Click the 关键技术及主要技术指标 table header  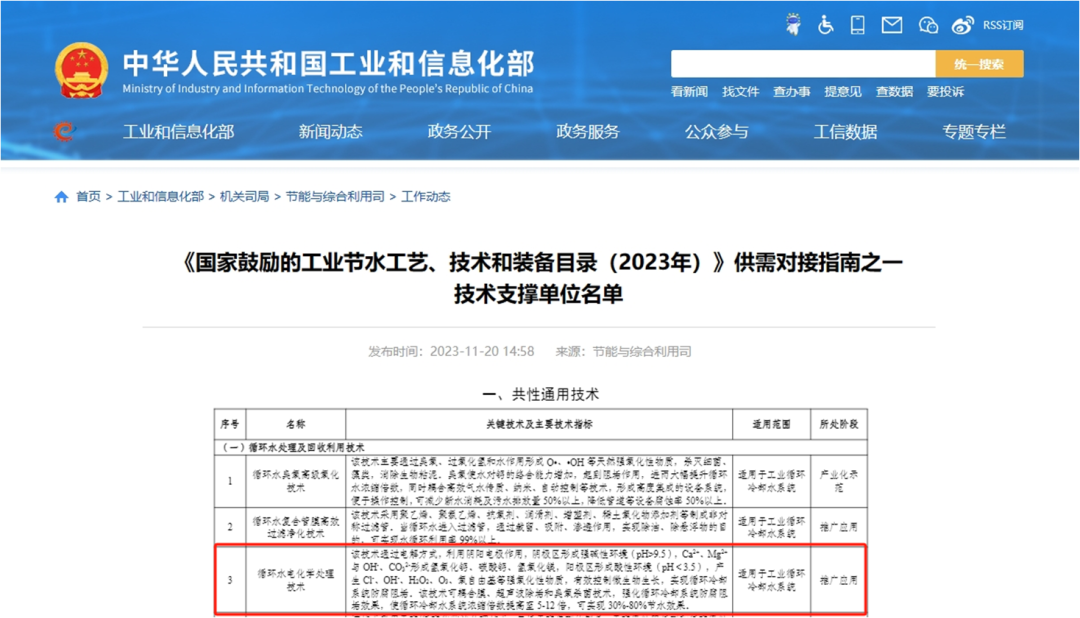point(539,424)
